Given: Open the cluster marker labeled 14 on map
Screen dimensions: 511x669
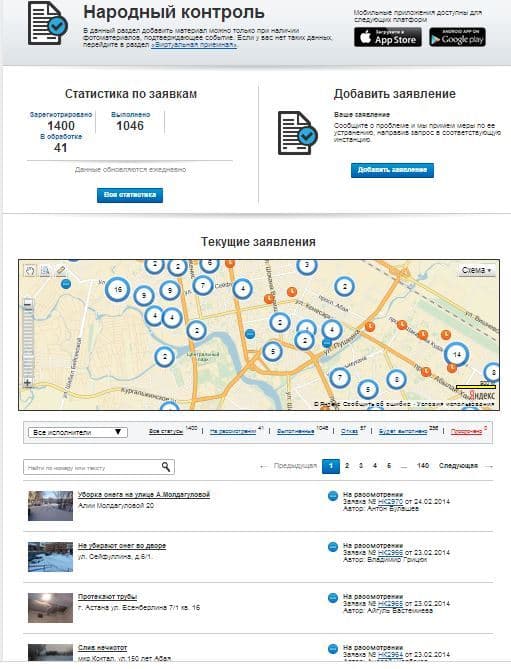Looking at the screenshot, I should [457, 354].
